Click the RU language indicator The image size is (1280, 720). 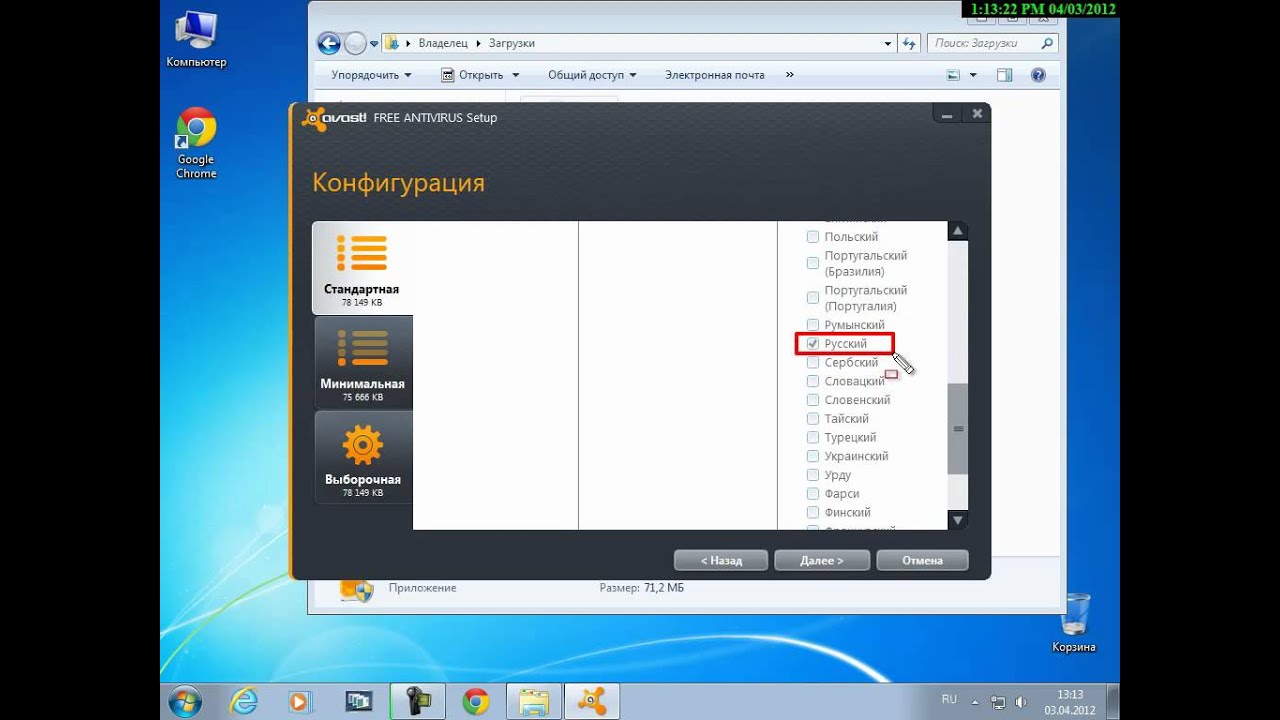coord(949,699)
